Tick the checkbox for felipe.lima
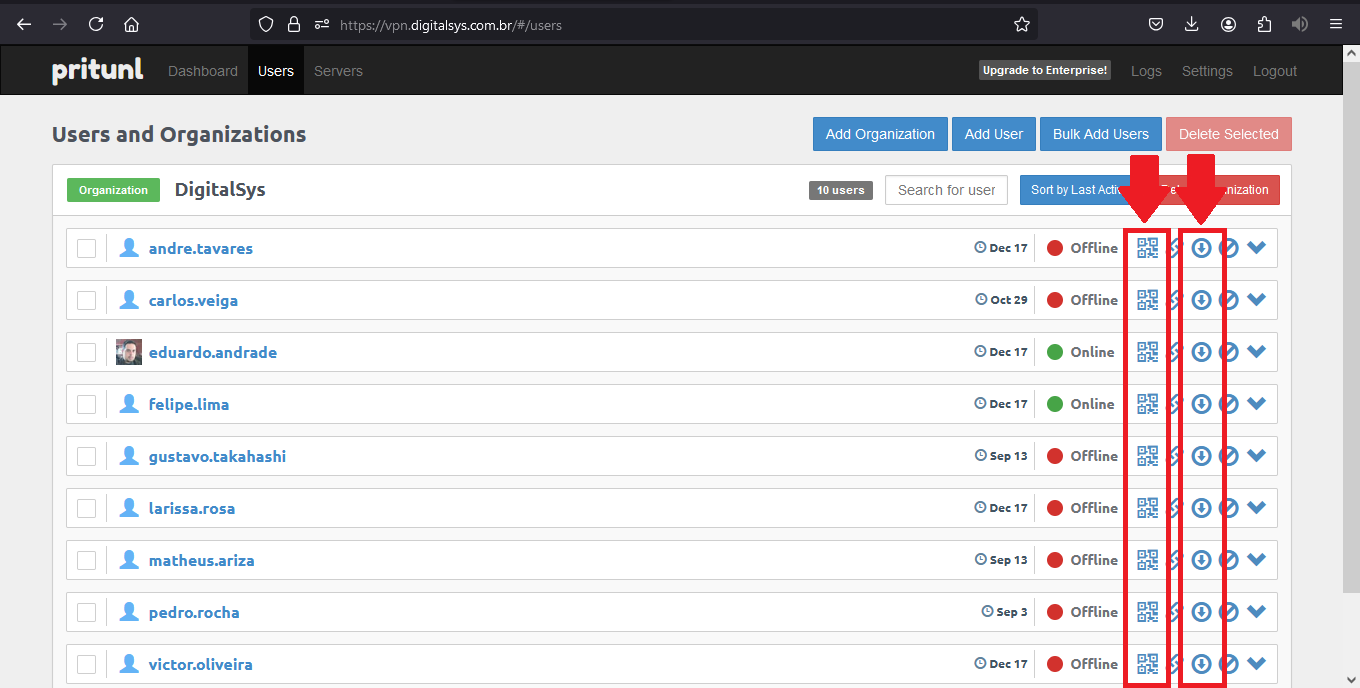 [x=87, y=404]
